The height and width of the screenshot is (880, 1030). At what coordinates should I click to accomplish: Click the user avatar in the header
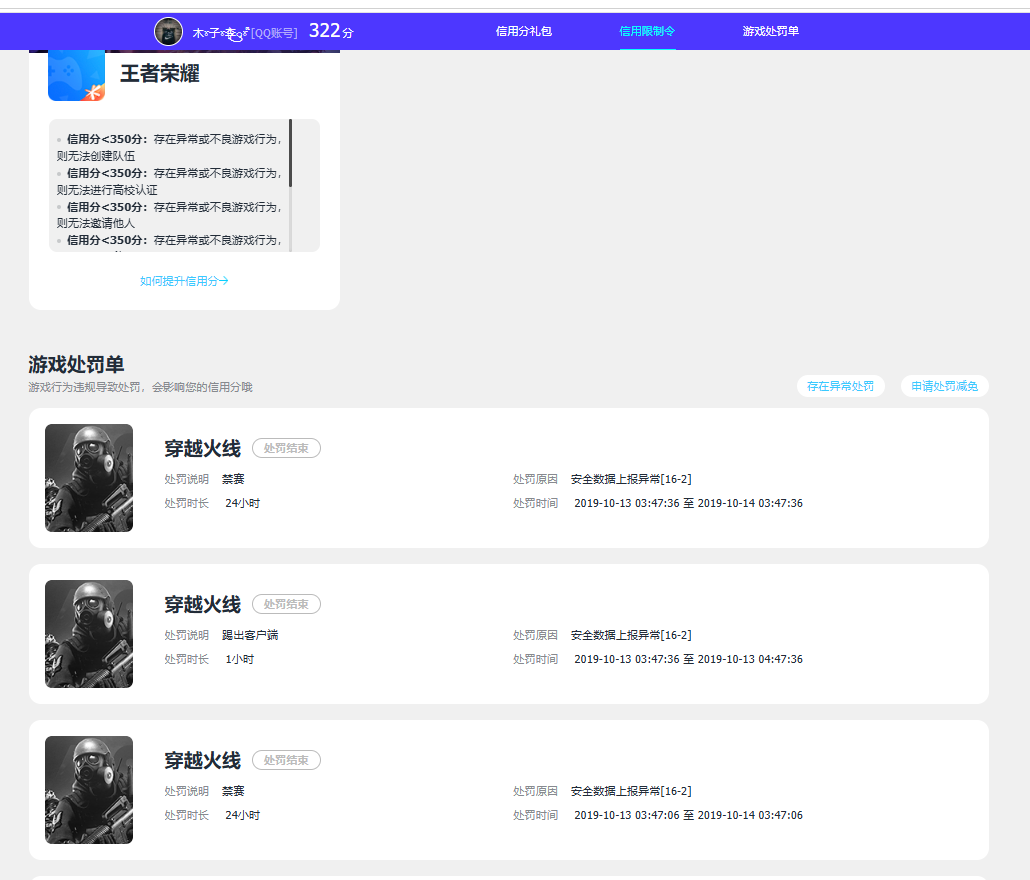(168, 32)
